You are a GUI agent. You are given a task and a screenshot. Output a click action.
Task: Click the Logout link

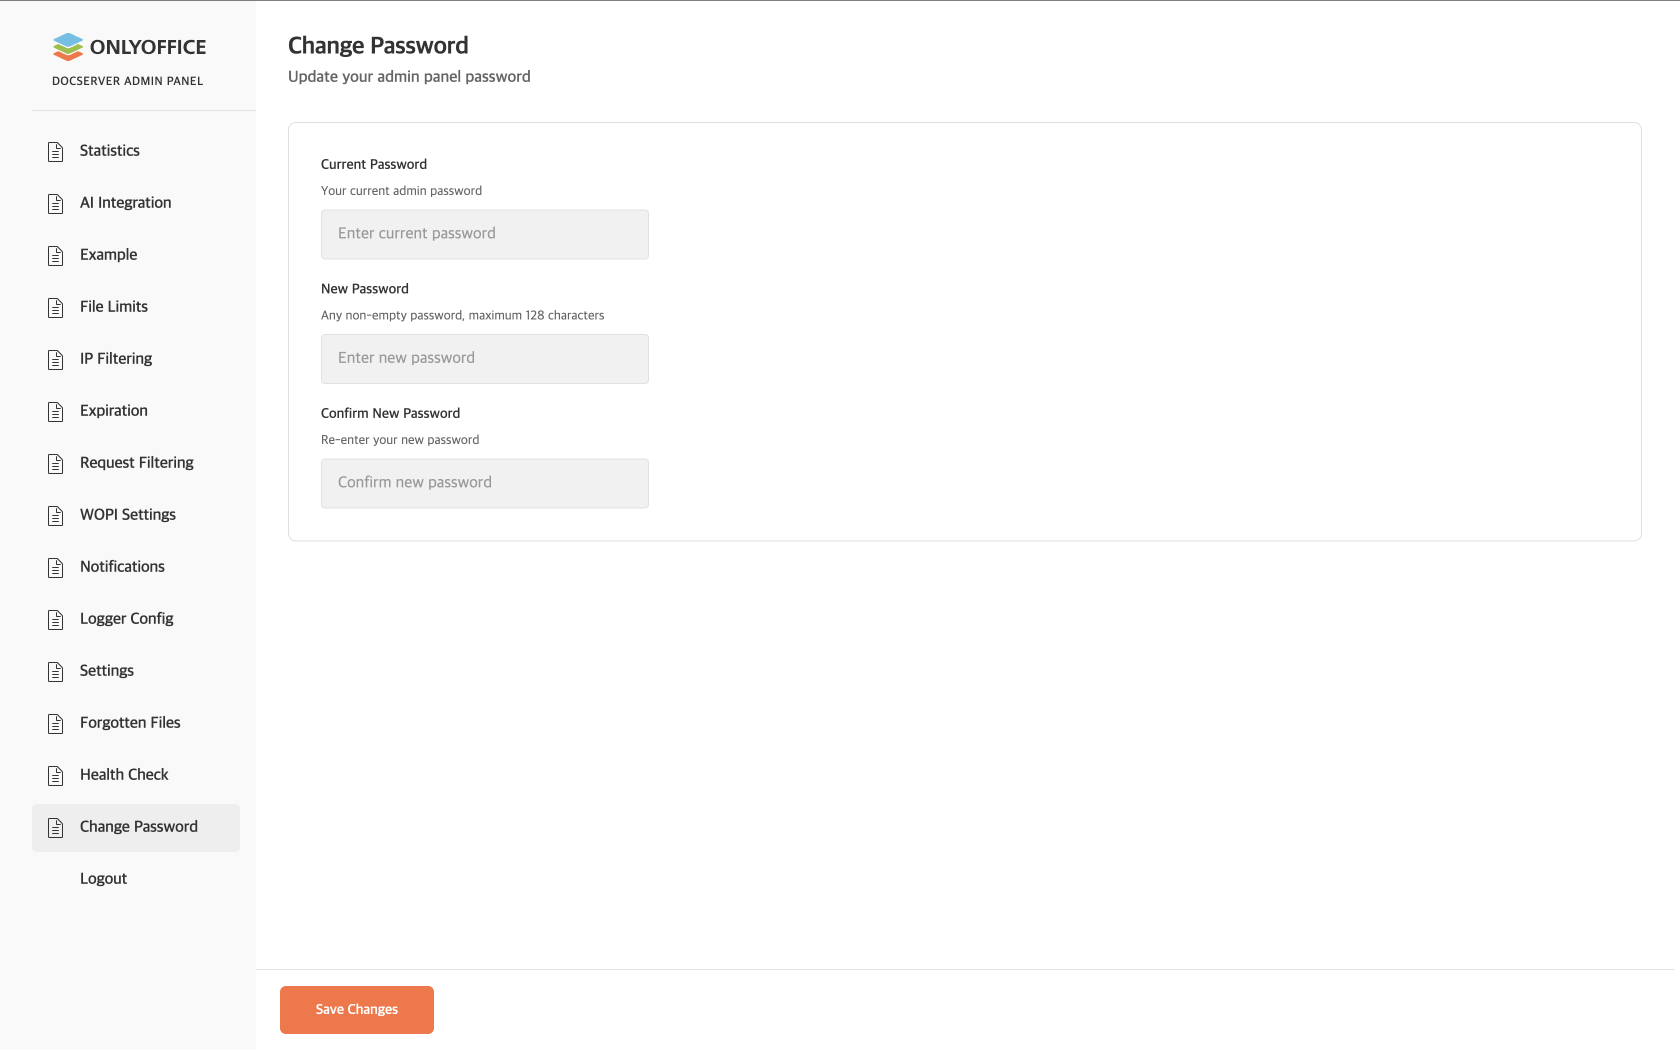(x=103, y=879)
